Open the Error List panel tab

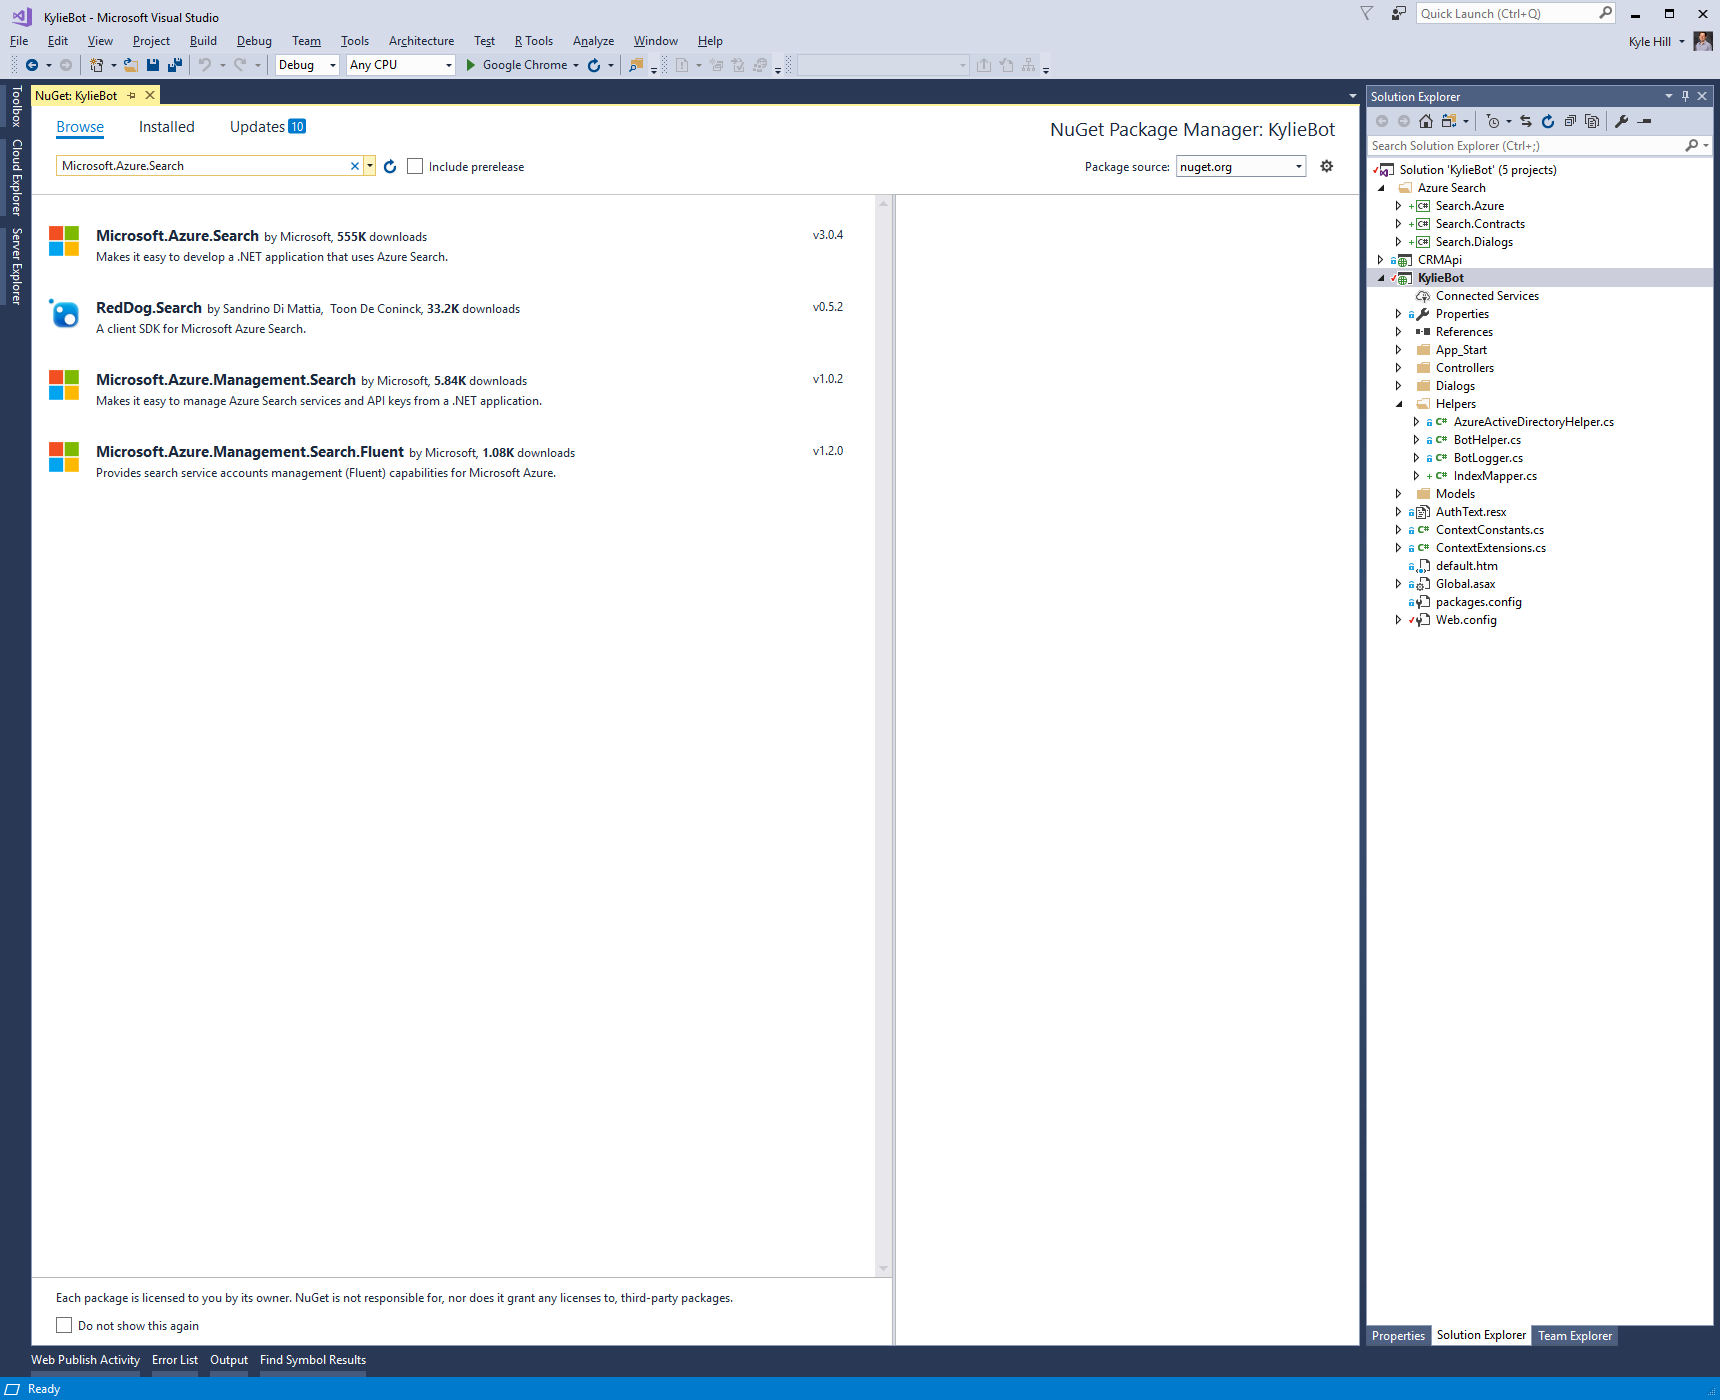tap(175, 1360)
